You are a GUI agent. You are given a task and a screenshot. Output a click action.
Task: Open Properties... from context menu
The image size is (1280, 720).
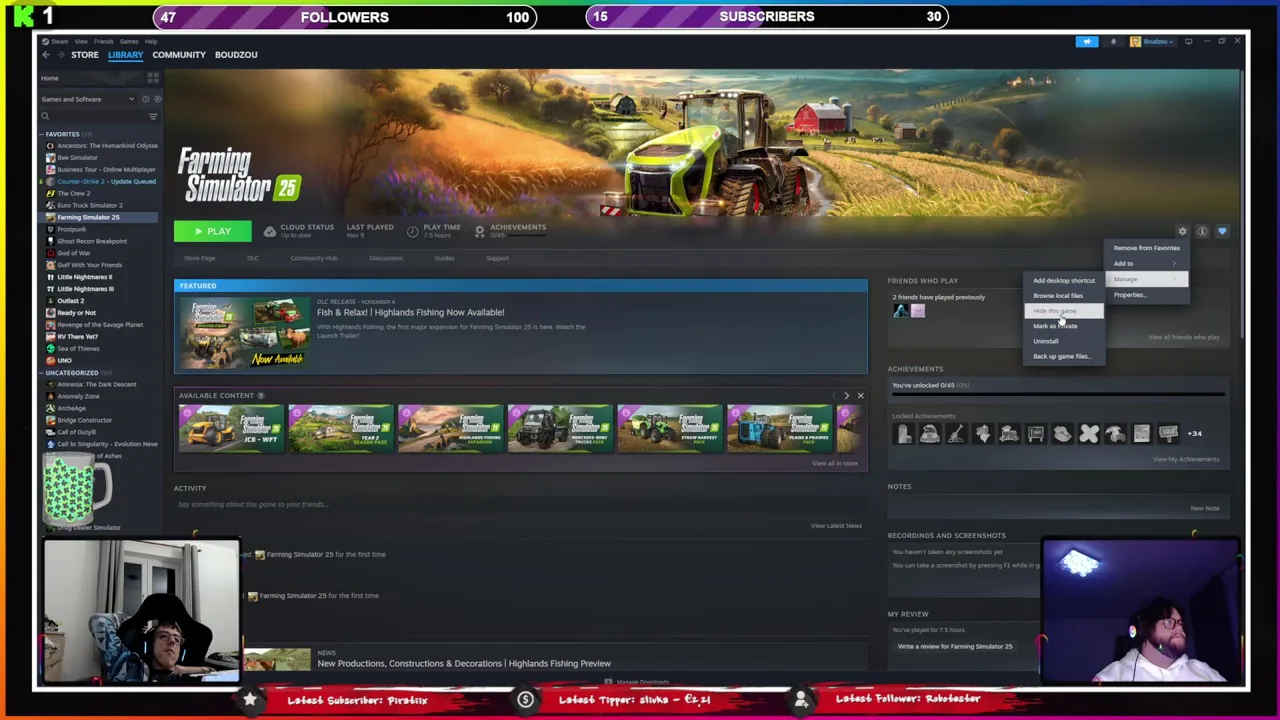[1146, 295]
